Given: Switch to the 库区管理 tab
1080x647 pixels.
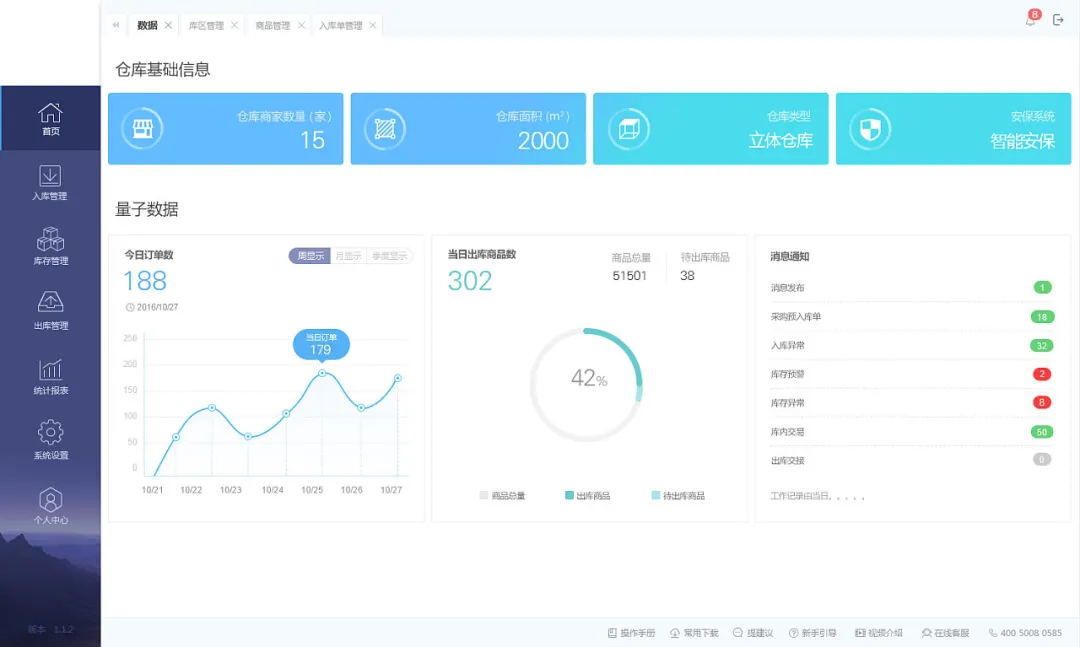Looking at the screenshot, I should [206, 25].
